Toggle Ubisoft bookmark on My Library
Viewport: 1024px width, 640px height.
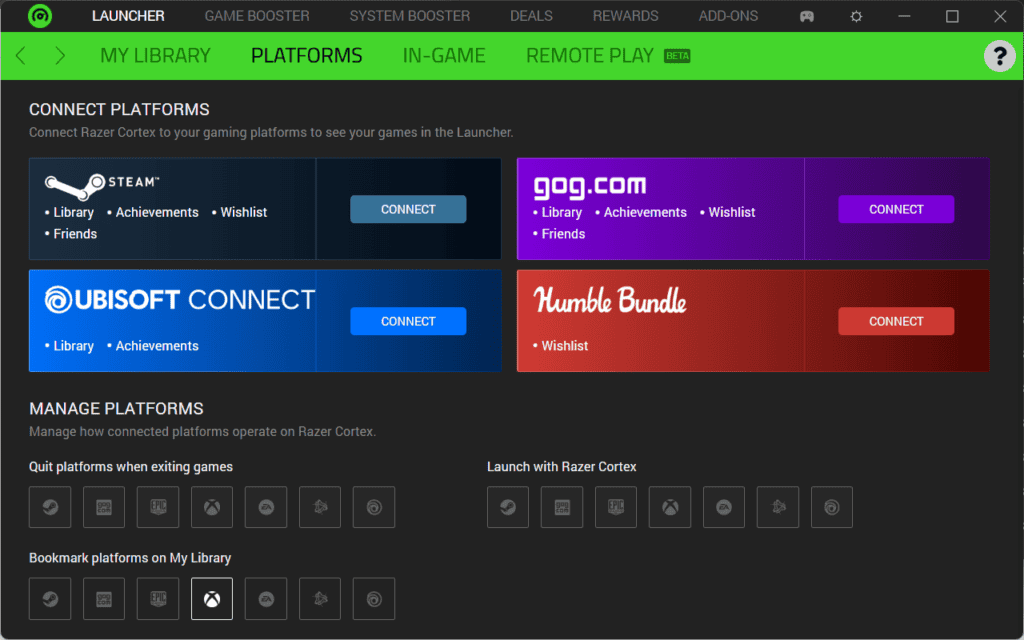point(374,598)
